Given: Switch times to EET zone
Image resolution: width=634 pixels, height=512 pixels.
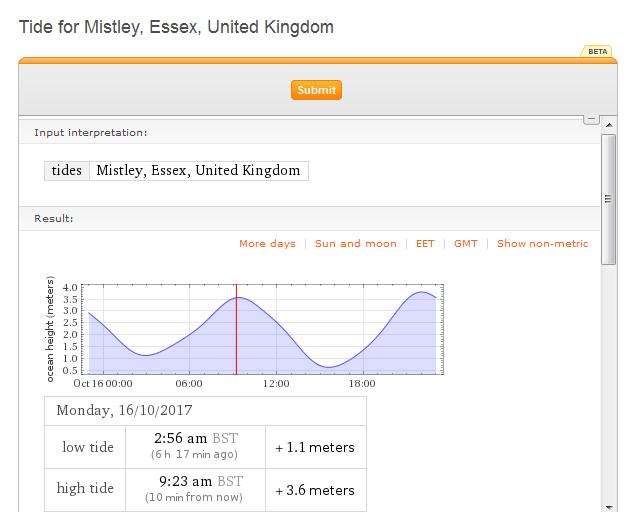Looking at the screenshot, I should [425, 243].
